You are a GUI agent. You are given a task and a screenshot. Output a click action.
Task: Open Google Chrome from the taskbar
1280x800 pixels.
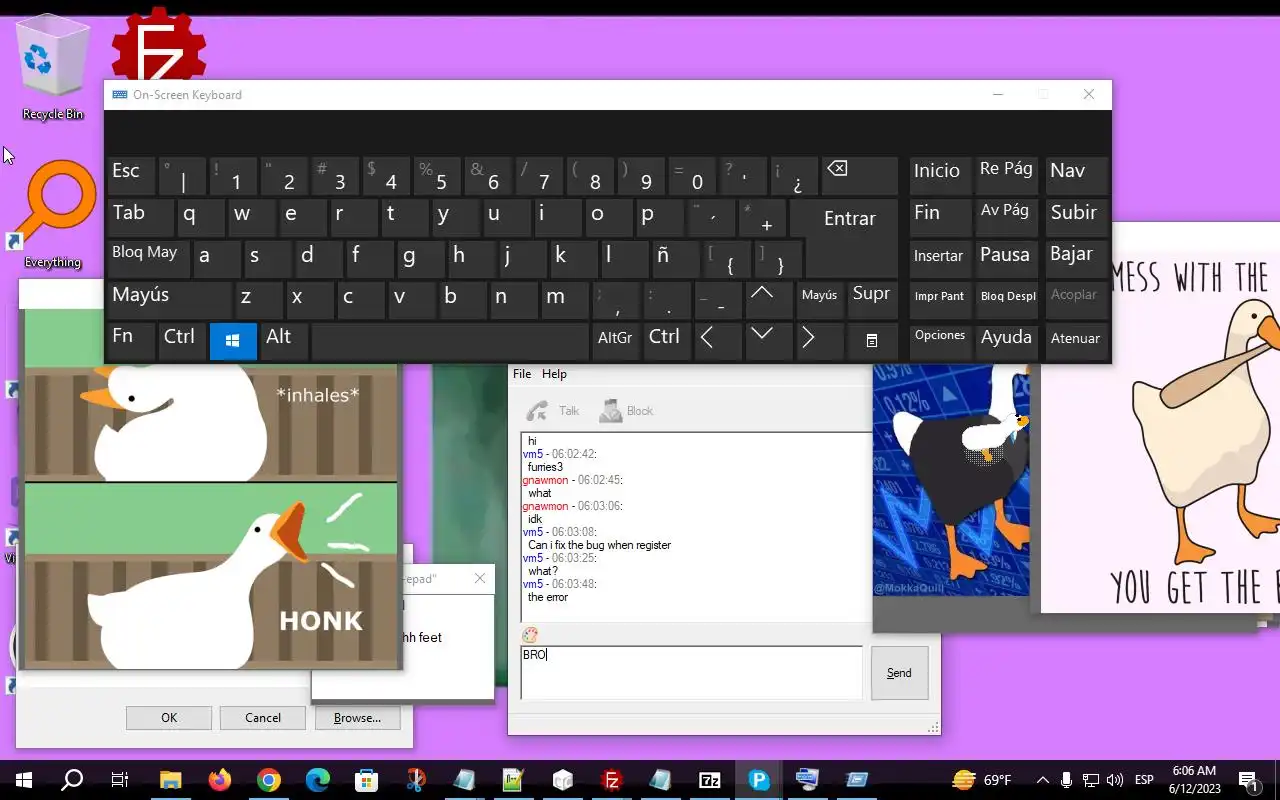[268, 780]
